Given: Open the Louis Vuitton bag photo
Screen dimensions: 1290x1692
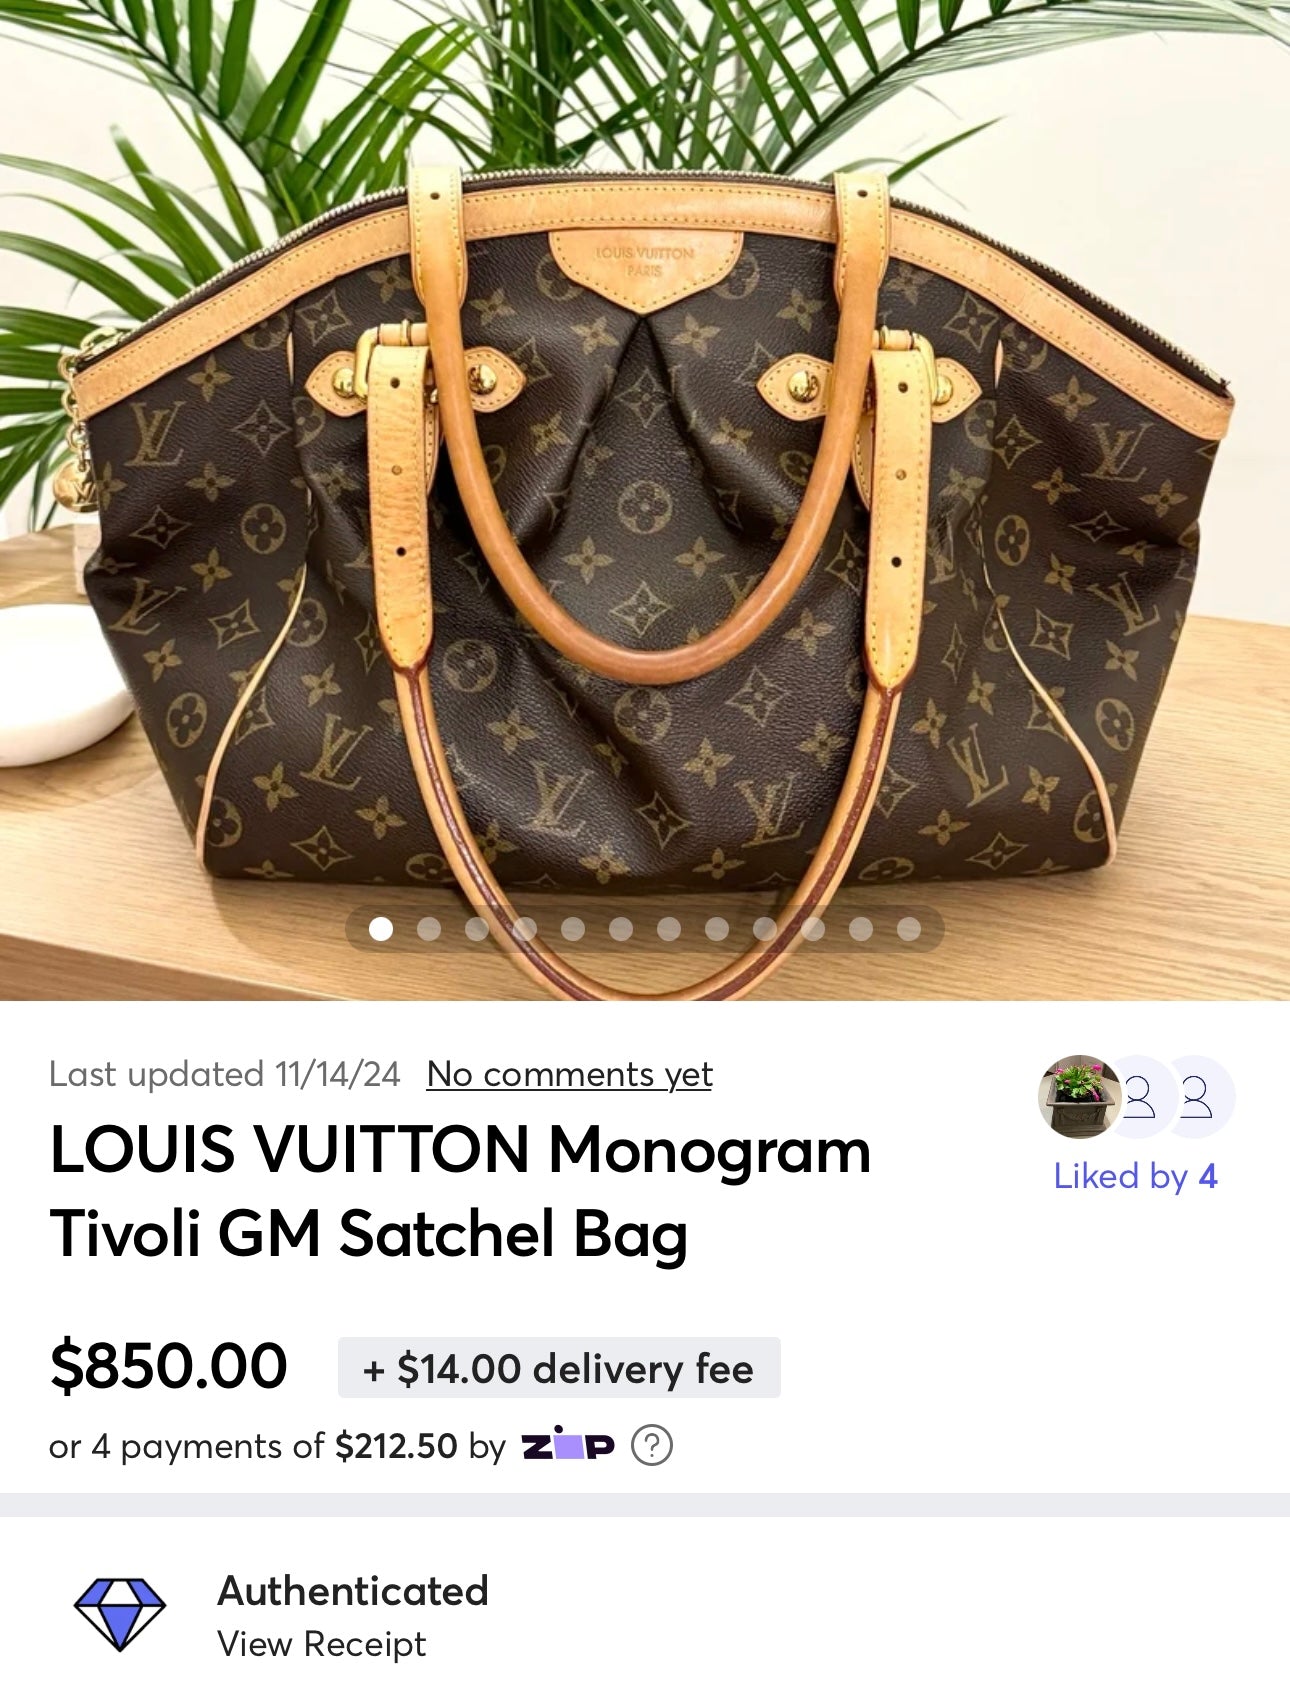Looking at the screenshot, I should click(645, 500).
